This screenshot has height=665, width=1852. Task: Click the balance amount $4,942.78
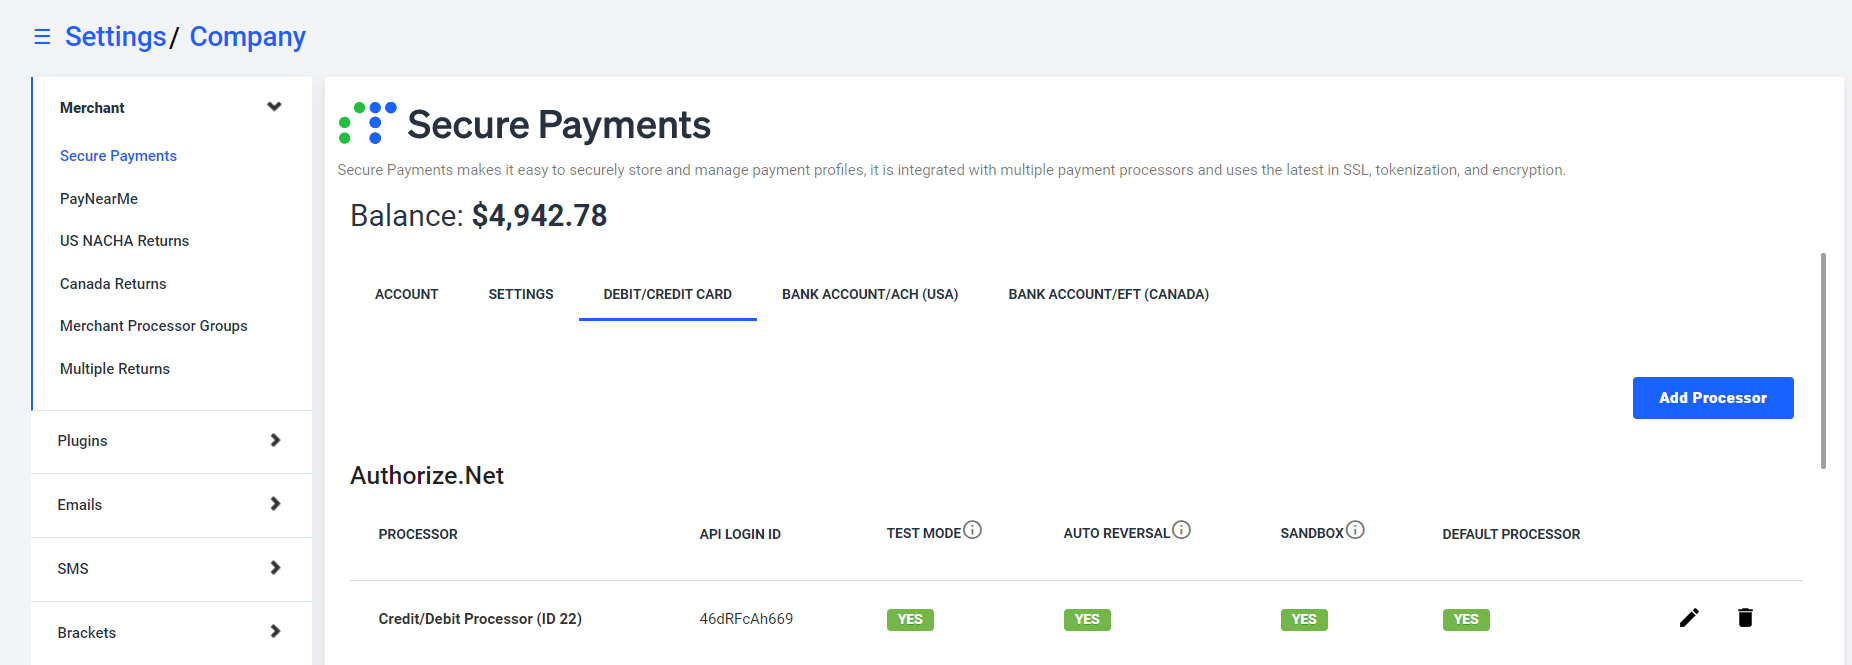click(539, 216)
